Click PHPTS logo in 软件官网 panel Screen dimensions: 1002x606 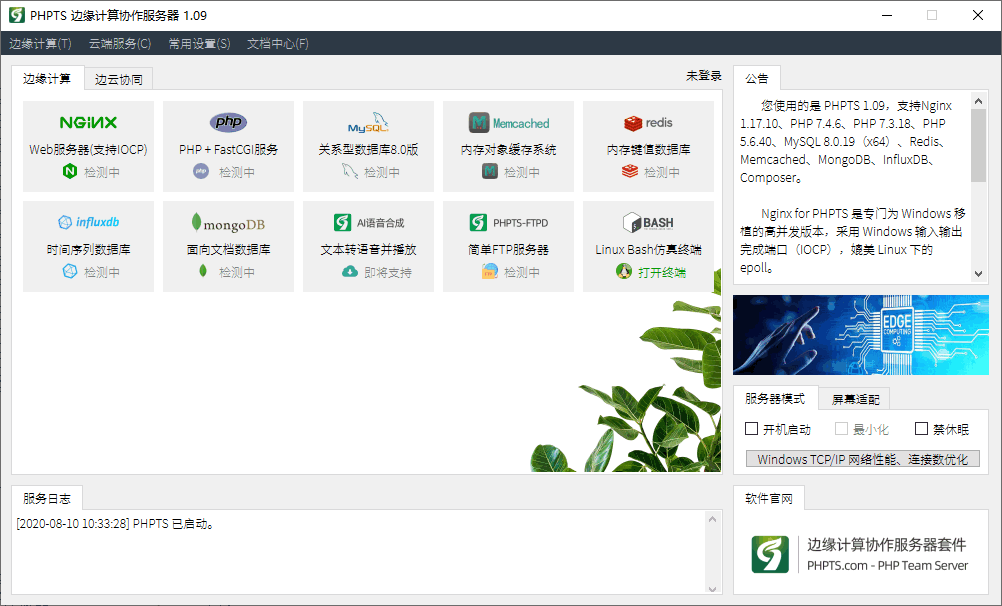coord(770,554)
